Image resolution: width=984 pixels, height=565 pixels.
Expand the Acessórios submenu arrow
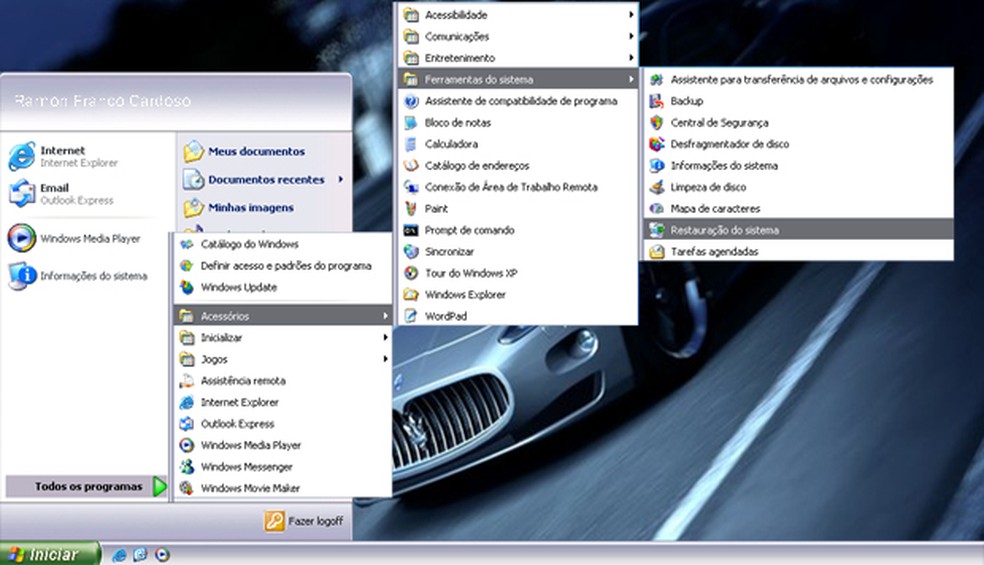385,316
